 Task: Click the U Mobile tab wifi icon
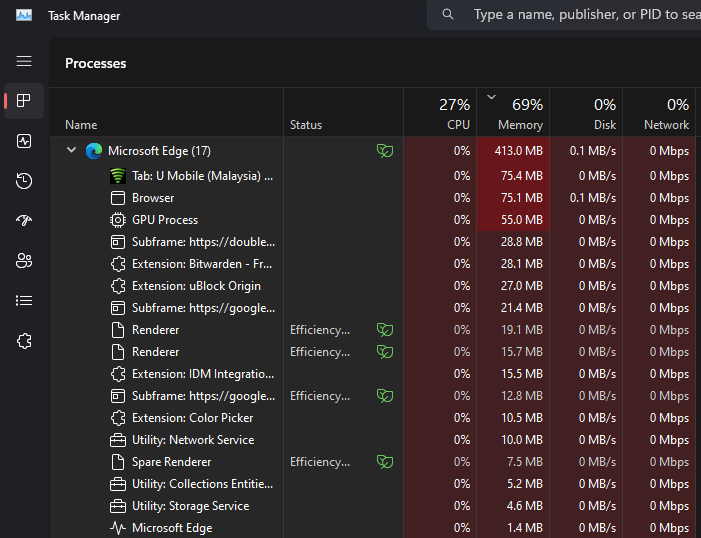tap(118, 176)
